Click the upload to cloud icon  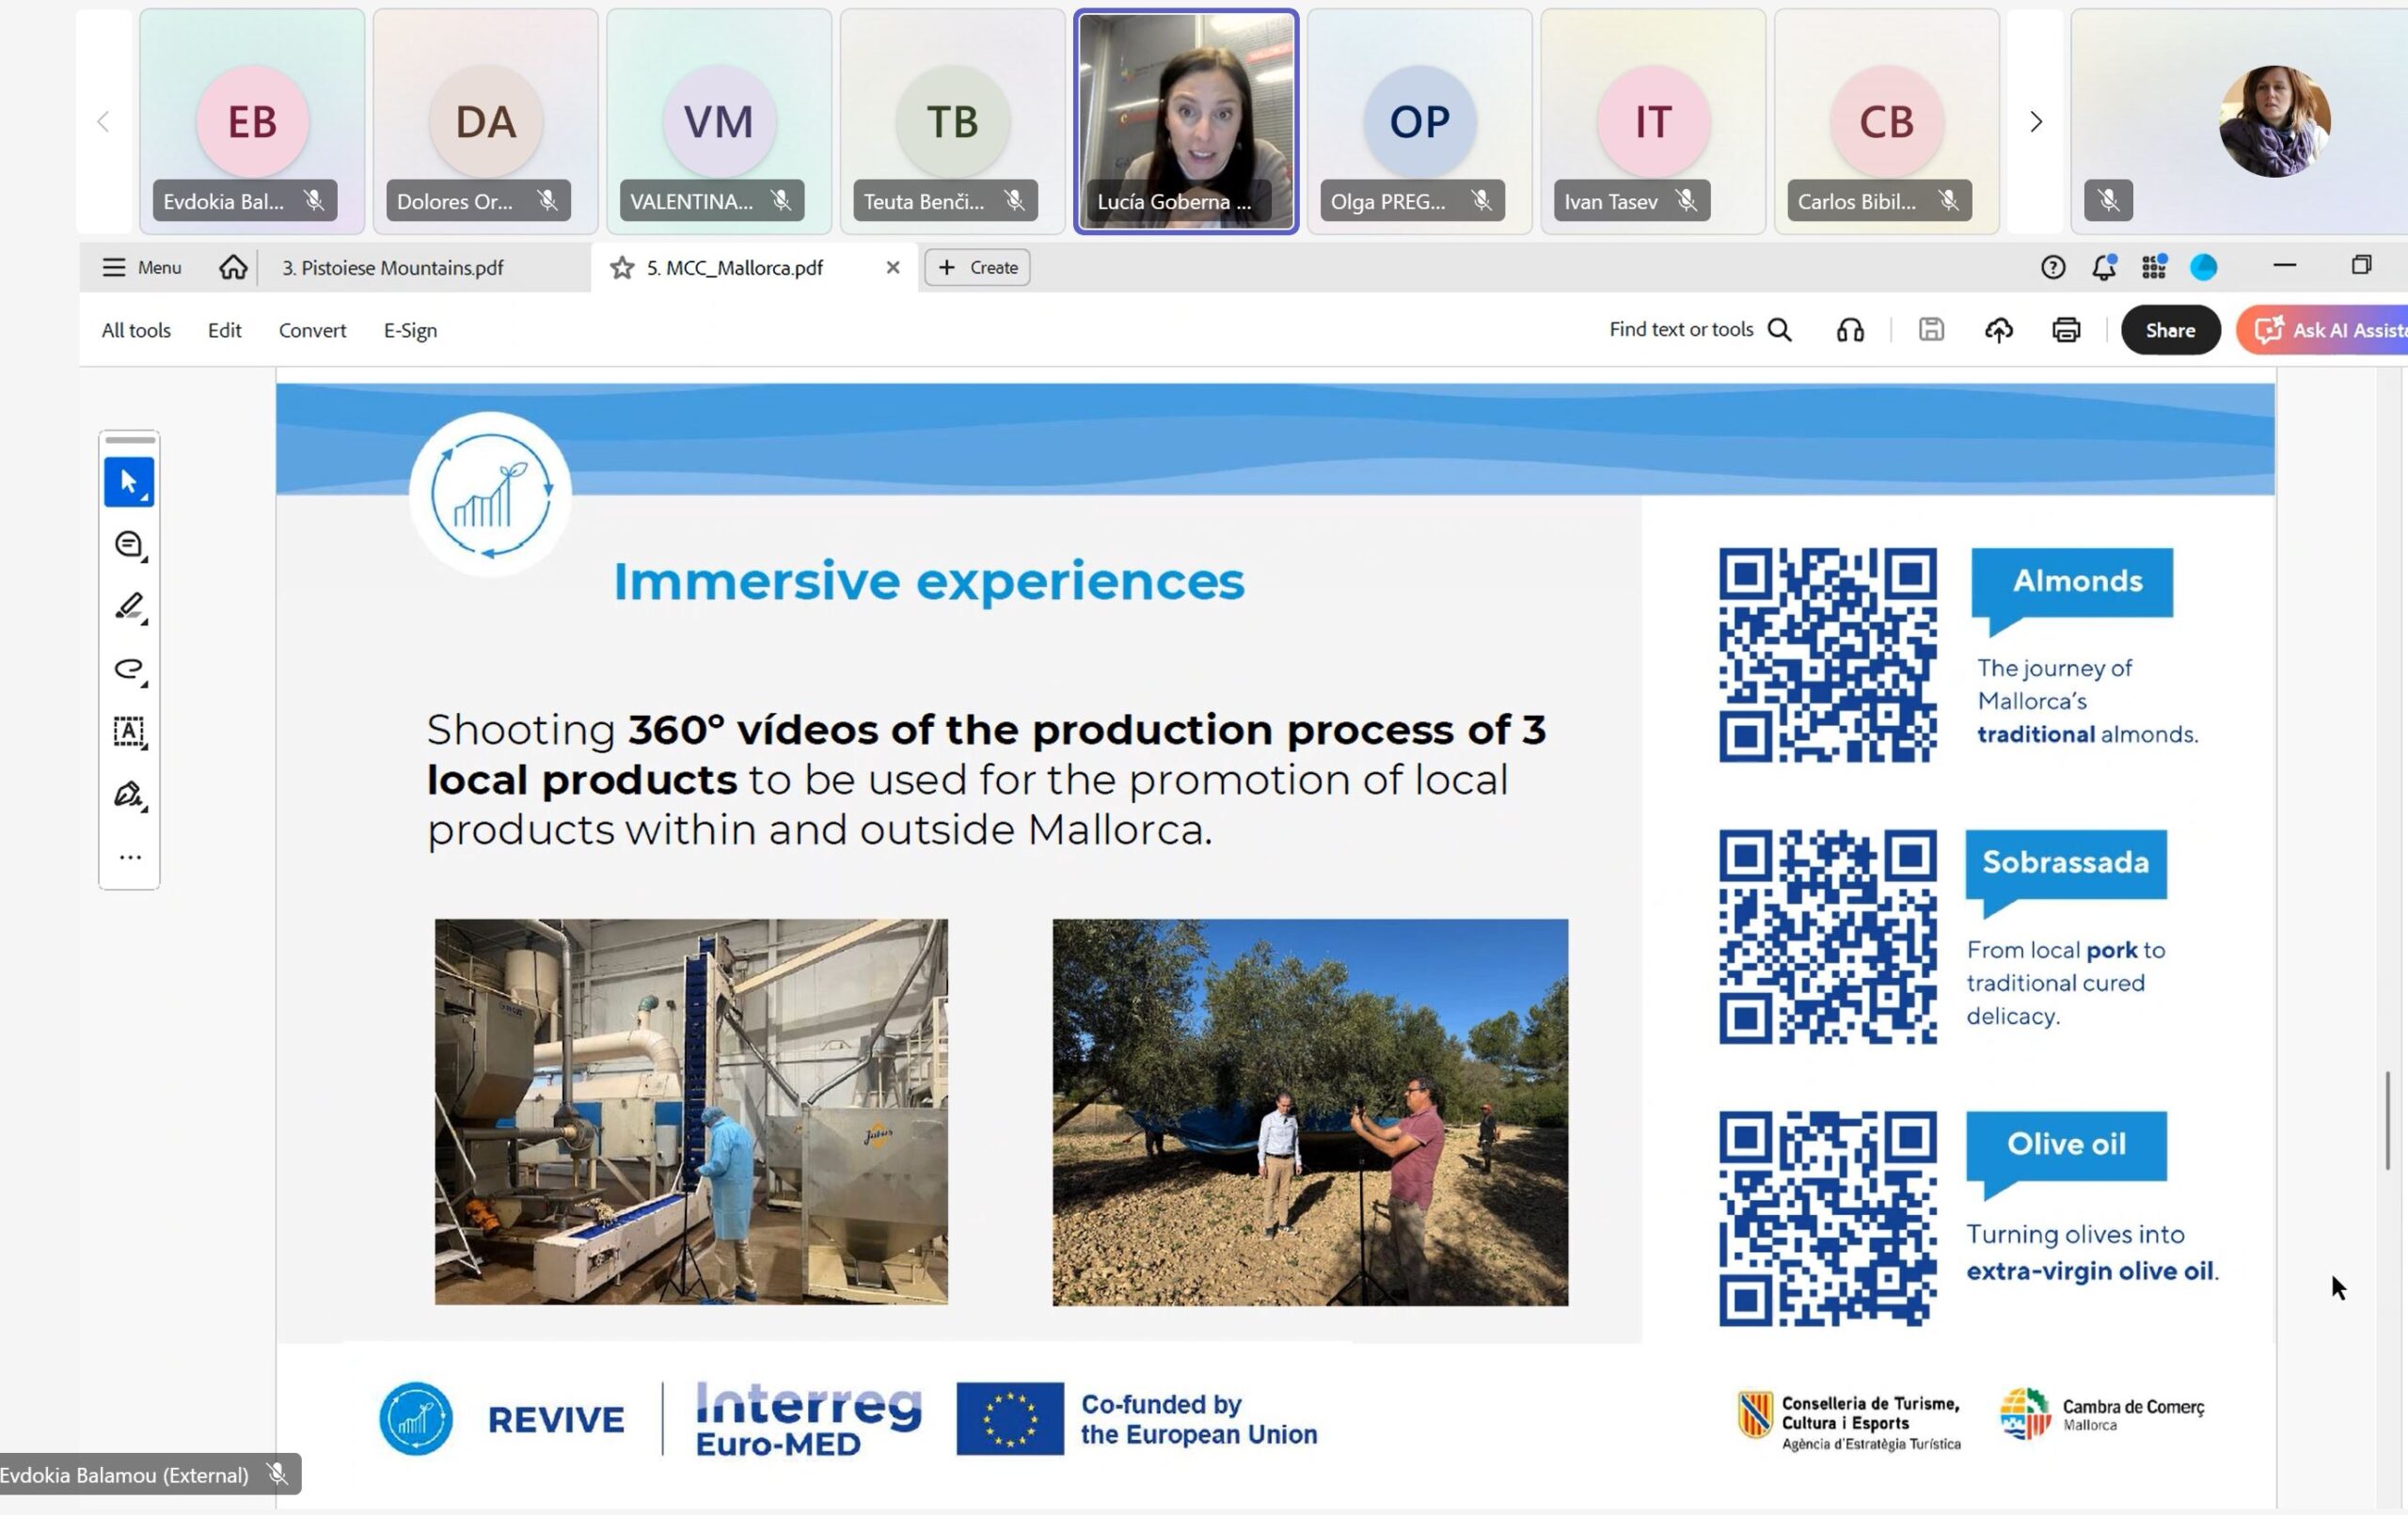tap(1998, 330)
